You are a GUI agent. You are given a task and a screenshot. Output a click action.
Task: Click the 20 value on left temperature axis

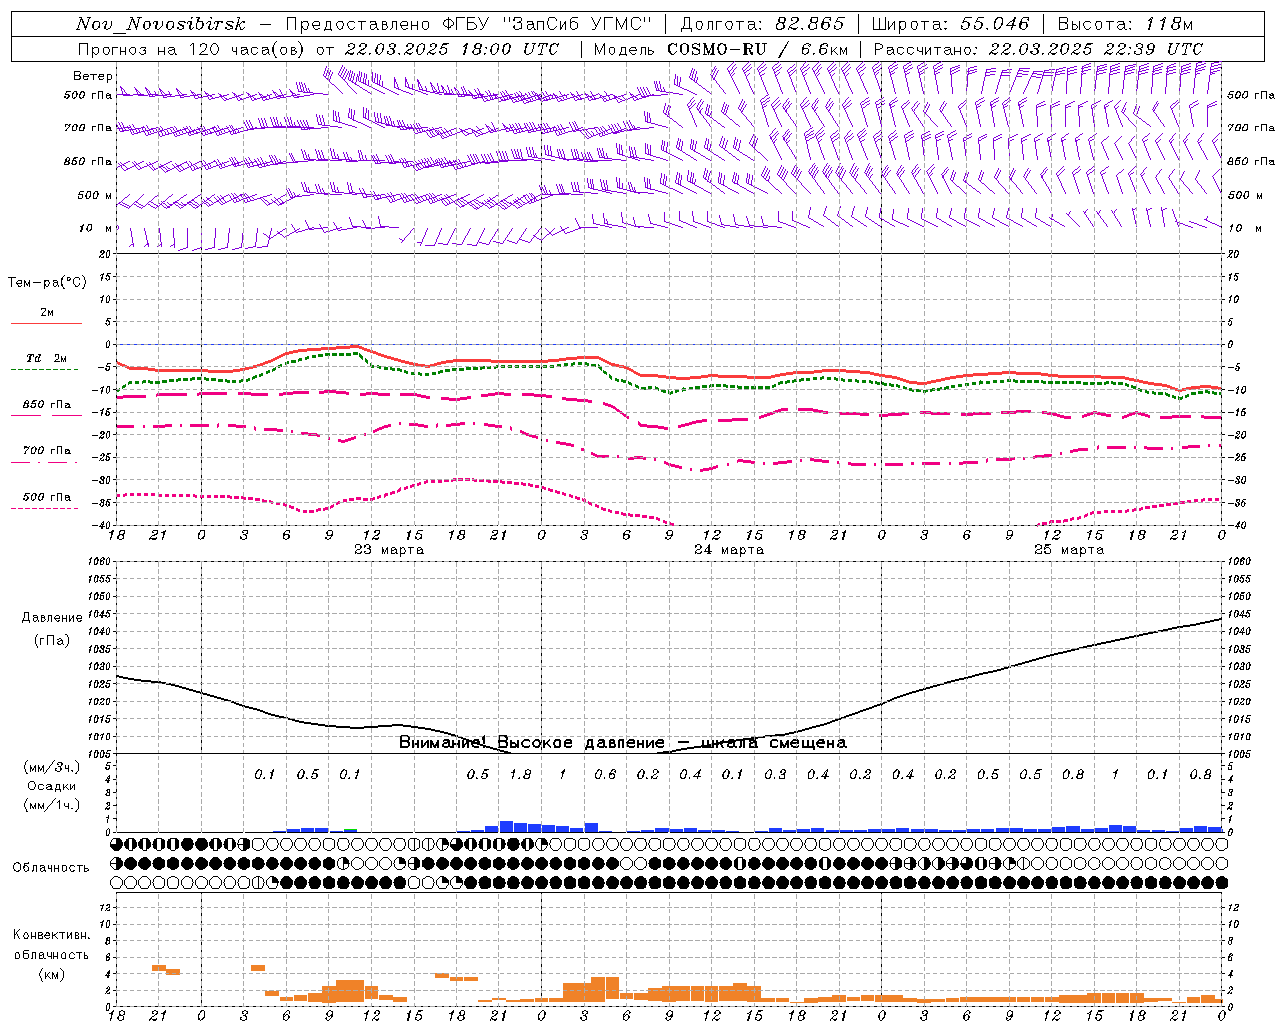coord(106,254)
